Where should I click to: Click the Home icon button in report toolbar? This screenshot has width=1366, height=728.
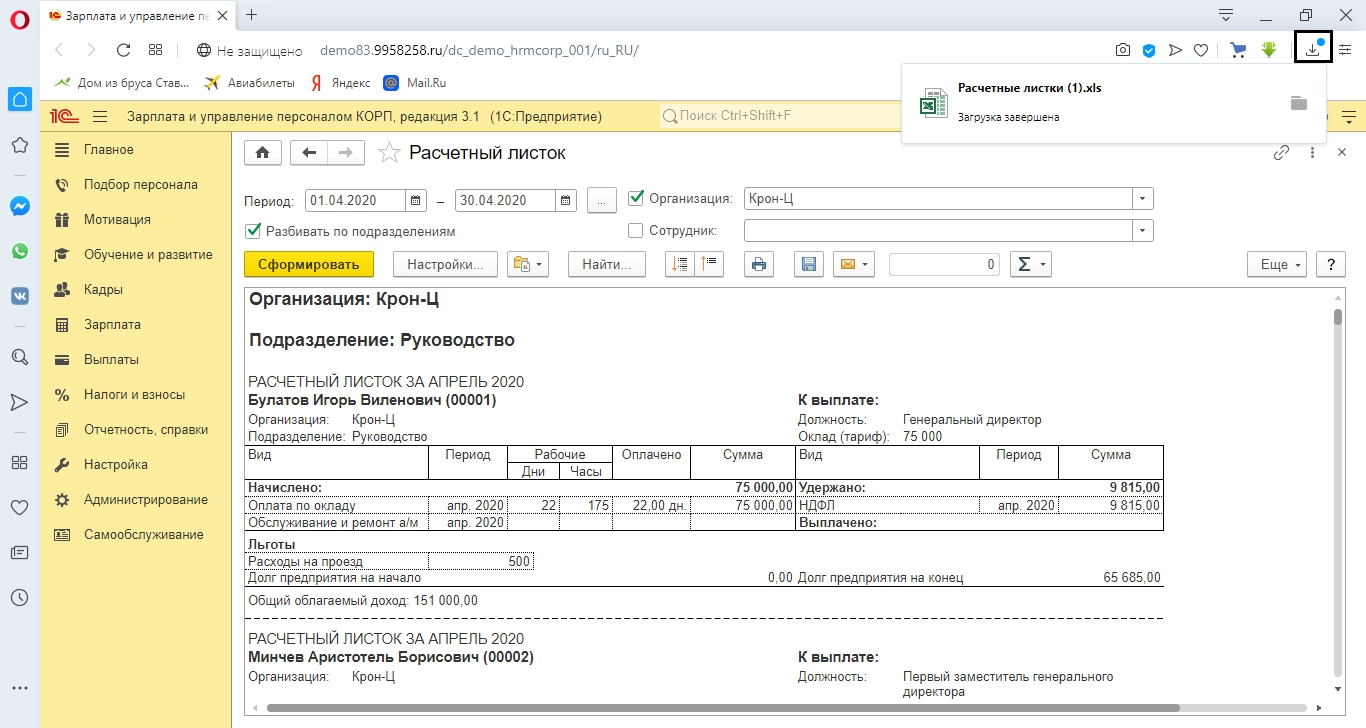[262, 153]
